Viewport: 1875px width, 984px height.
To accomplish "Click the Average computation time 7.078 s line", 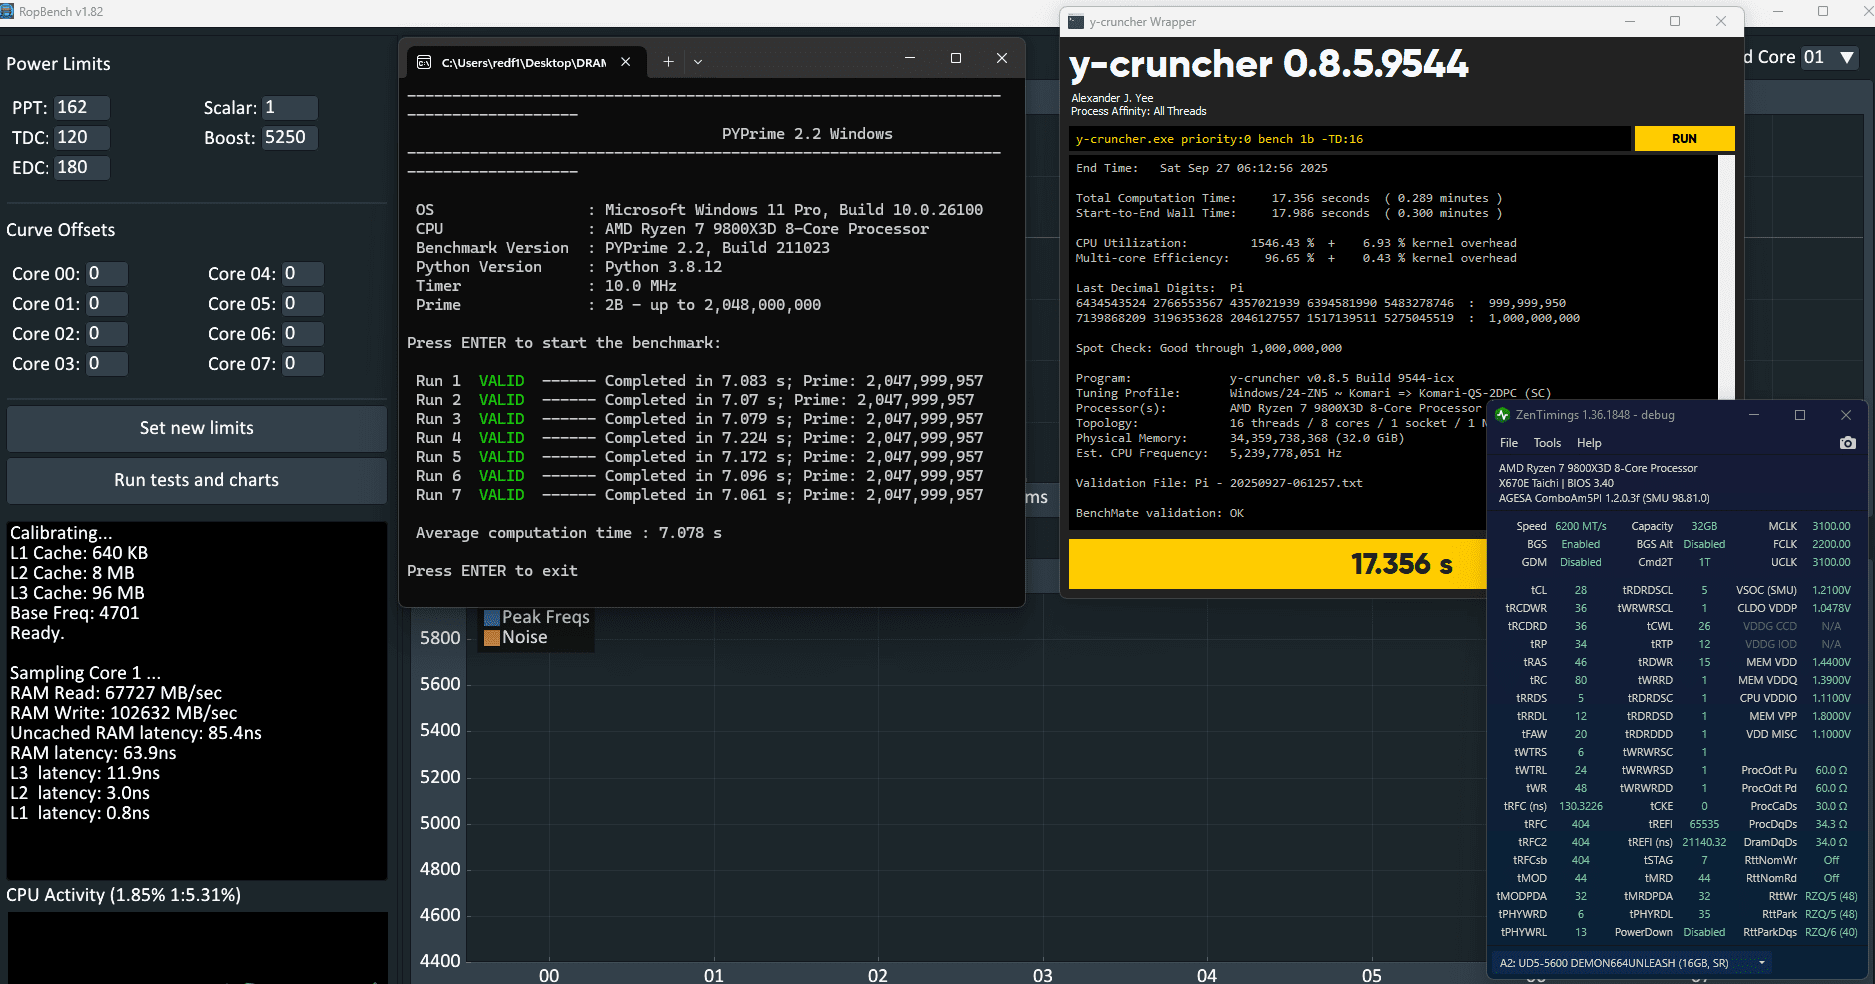I will [568, 533].
